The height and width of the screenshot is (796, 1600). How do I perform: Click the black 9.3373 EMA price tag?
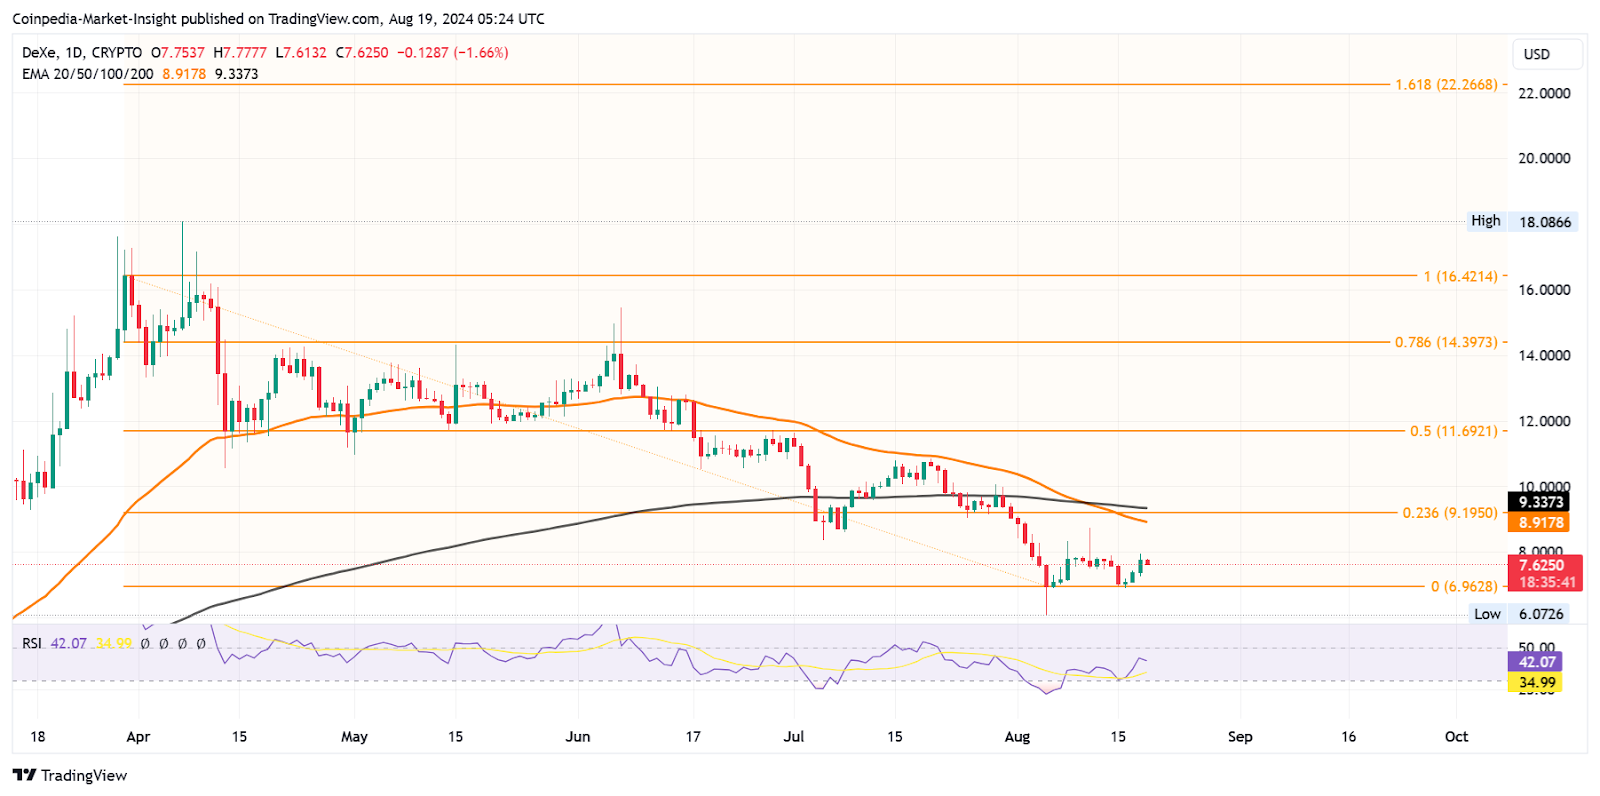[1538, 502]
